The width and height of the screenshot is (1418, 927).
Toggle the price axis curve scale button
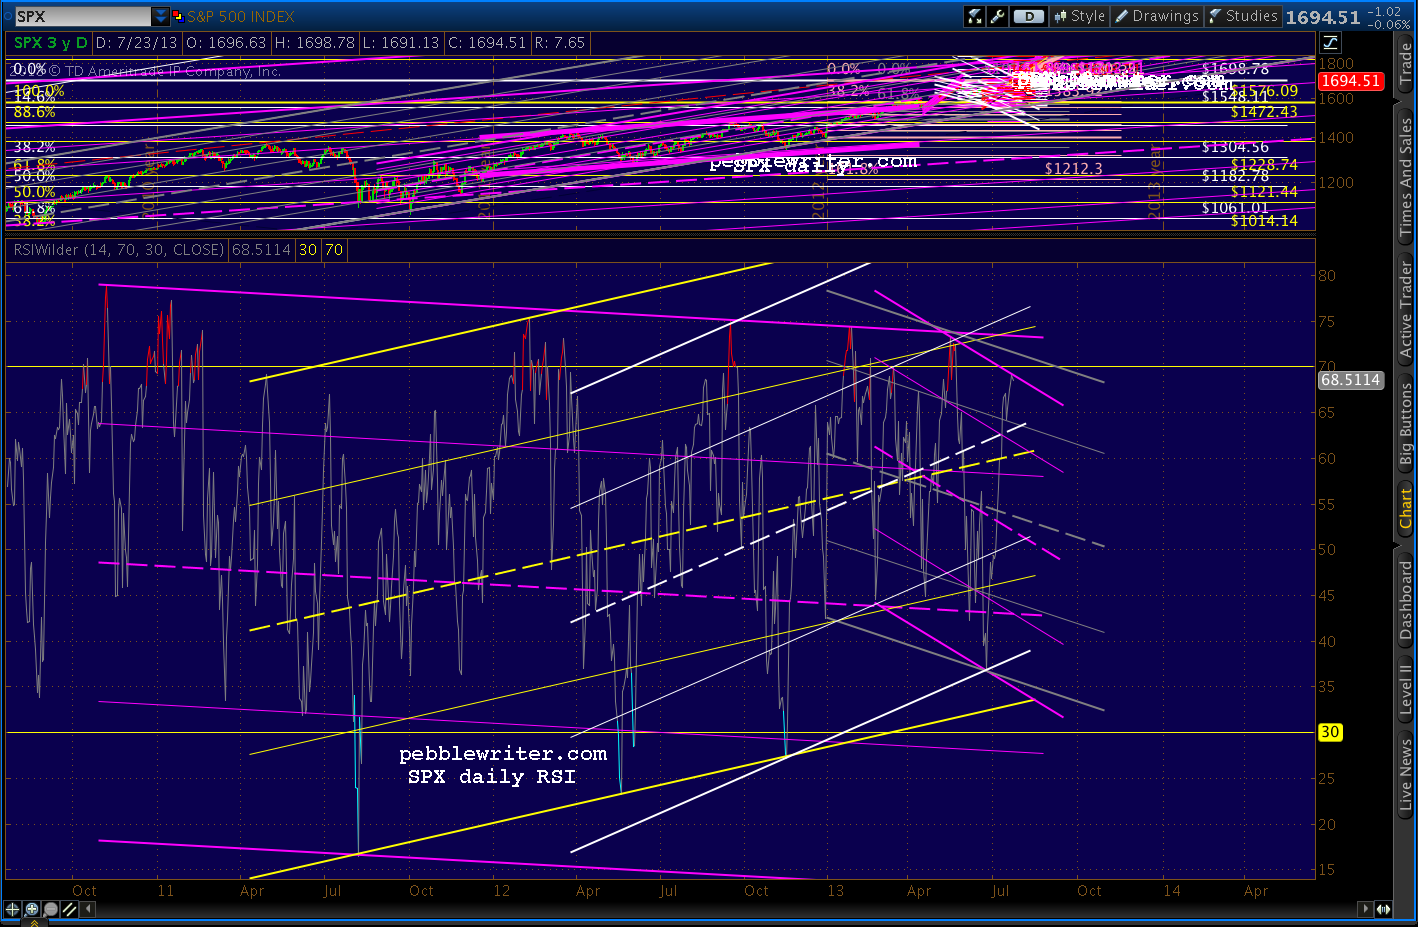click(1330, 42)
